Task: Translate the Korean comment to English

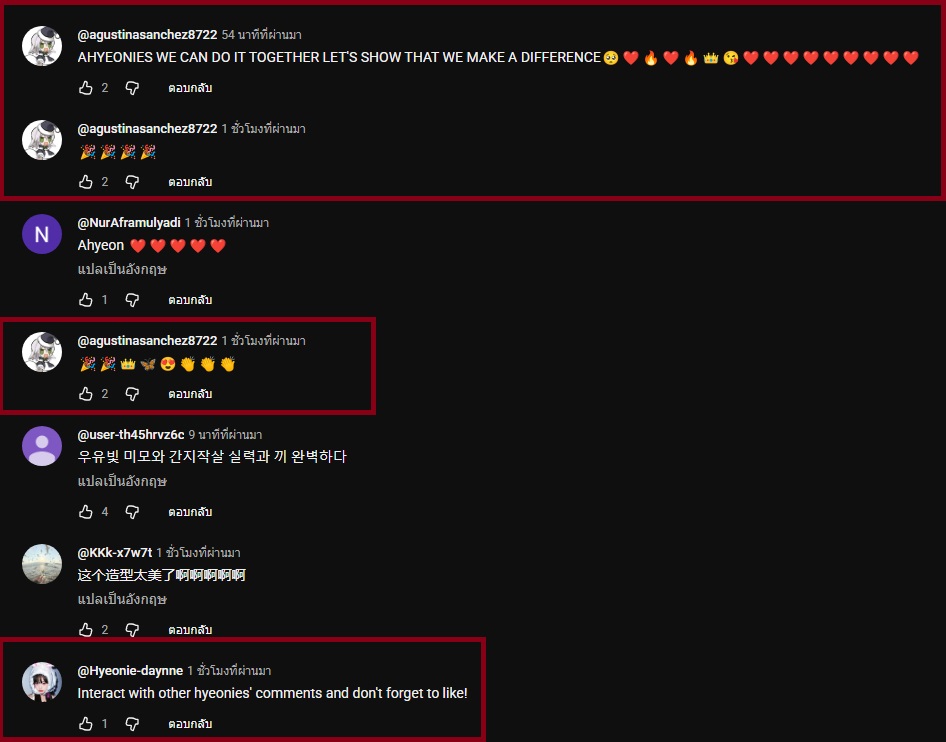Action: (x=122, y=481)
